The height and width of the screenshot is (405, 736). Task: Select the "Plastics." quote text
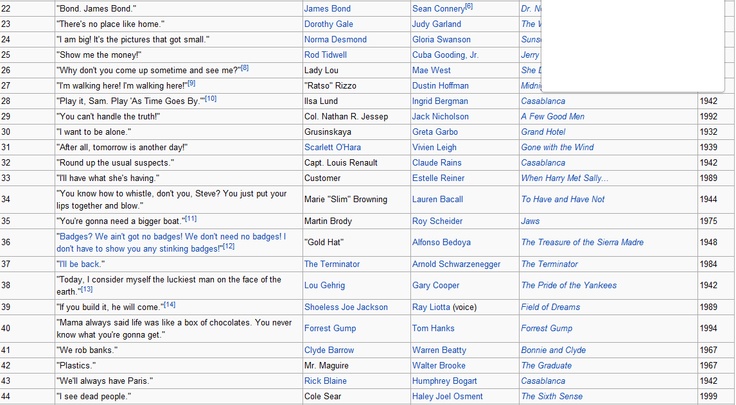point(76,366)
